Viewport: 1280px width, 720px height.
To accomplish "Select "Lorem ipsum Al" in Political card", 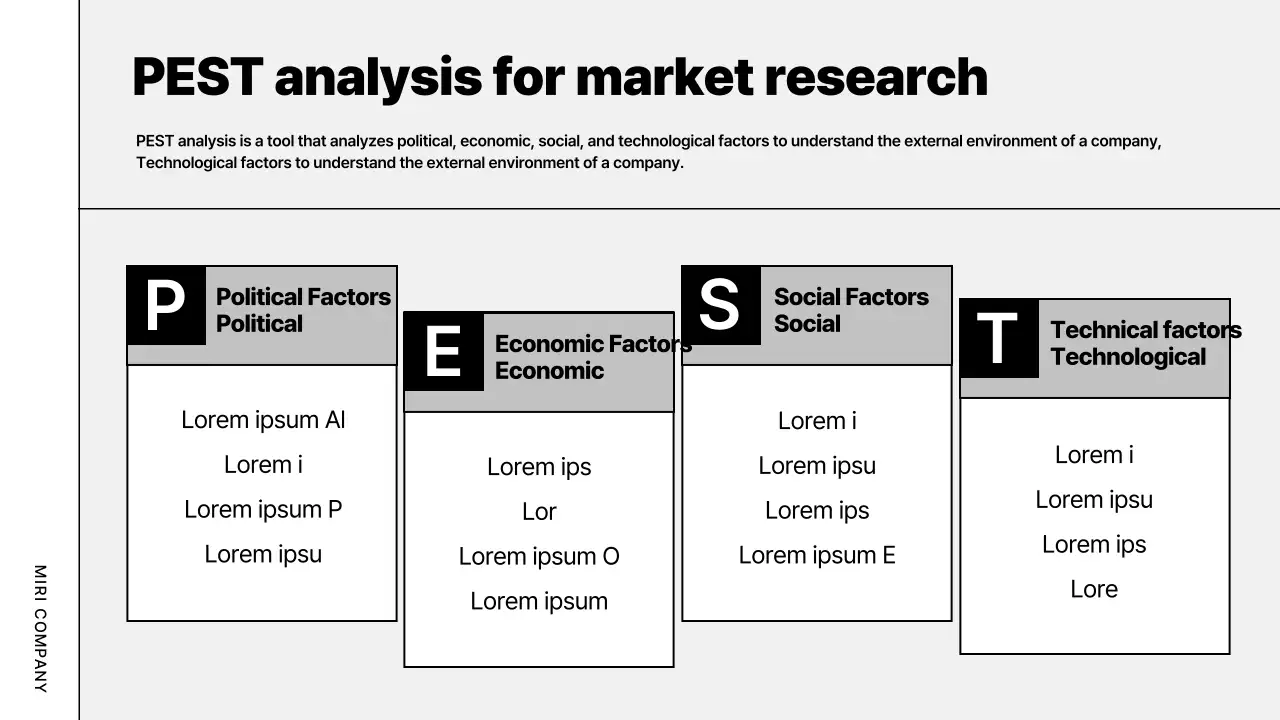I will (x=263, y=420).
